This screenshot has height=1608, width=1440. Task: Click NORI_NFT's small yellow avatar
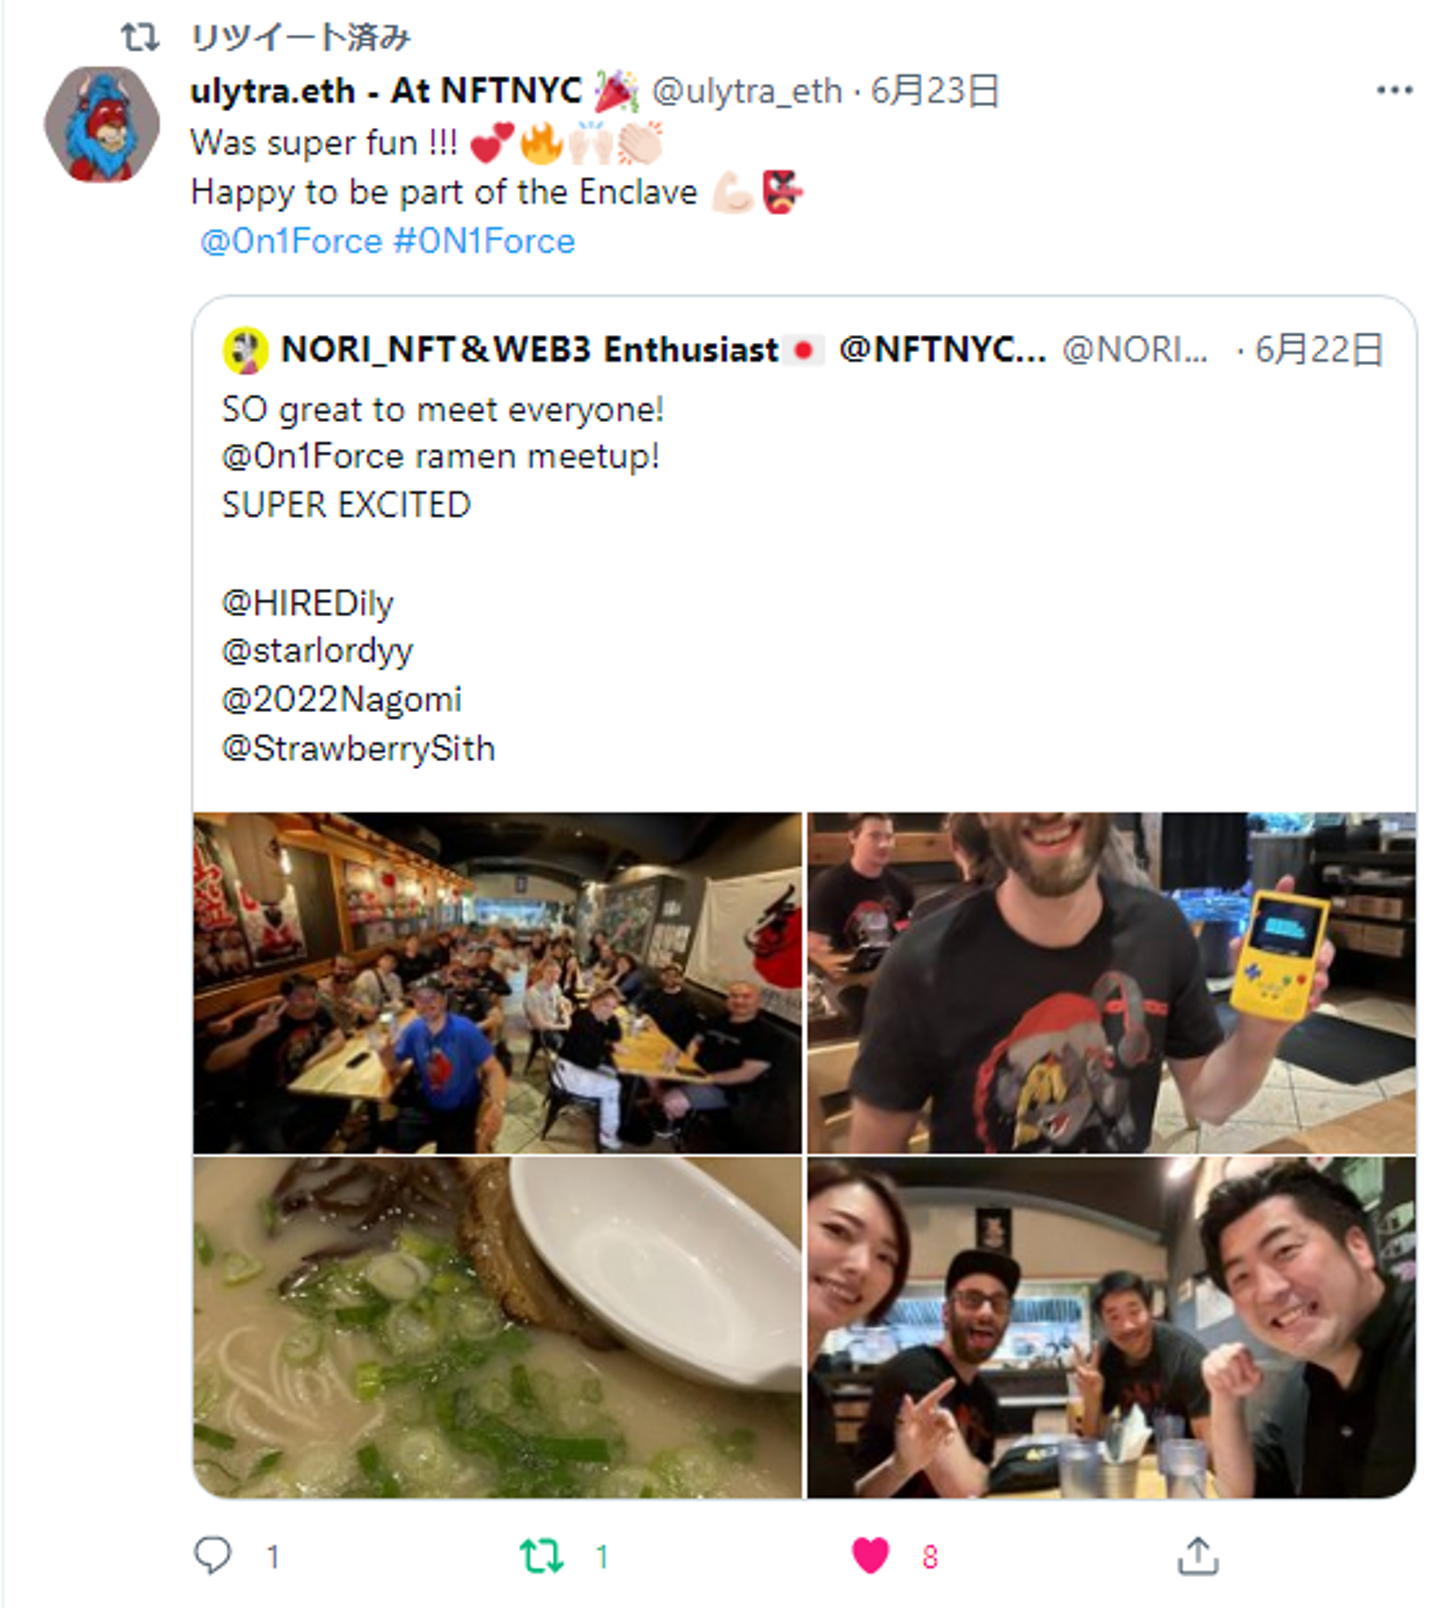coord(245,350)
